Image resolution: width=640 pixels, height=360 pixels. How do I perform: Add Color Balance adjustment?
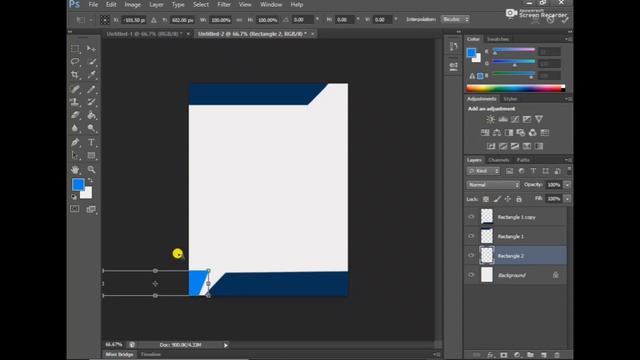(497, 133)
